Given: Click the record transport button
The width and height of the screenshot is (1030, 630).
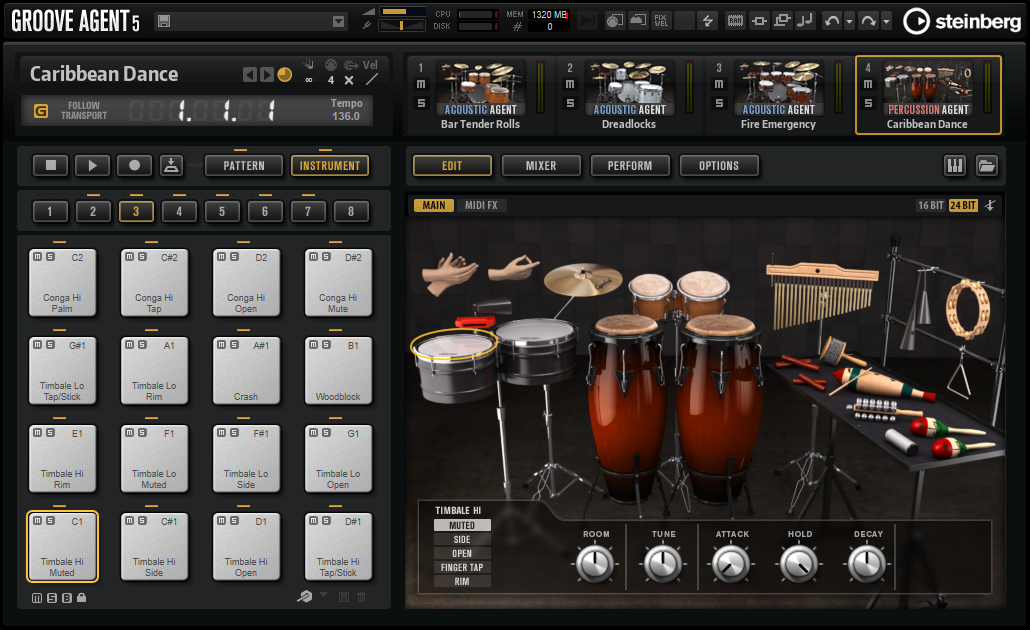Looking at the screenshot, I should (x=135, y=166).
